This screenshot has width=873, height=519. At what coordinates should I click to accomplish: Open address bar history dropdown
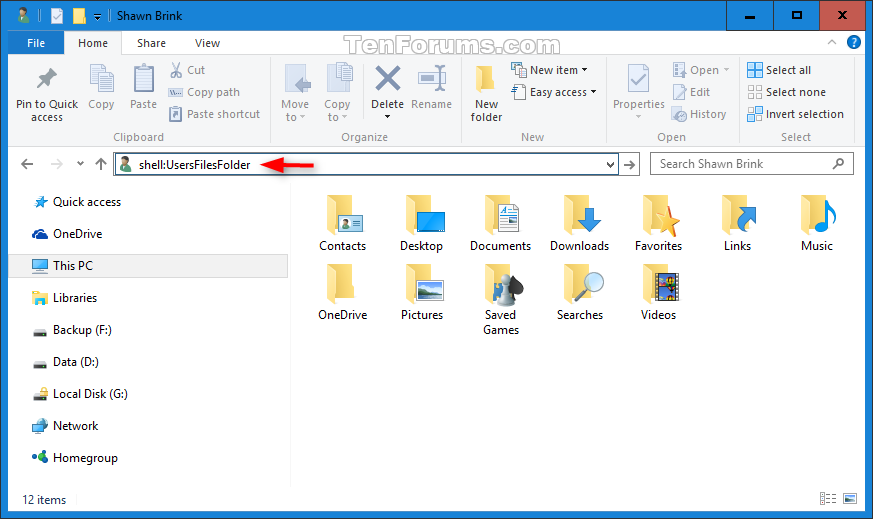[x=610, y=164]
